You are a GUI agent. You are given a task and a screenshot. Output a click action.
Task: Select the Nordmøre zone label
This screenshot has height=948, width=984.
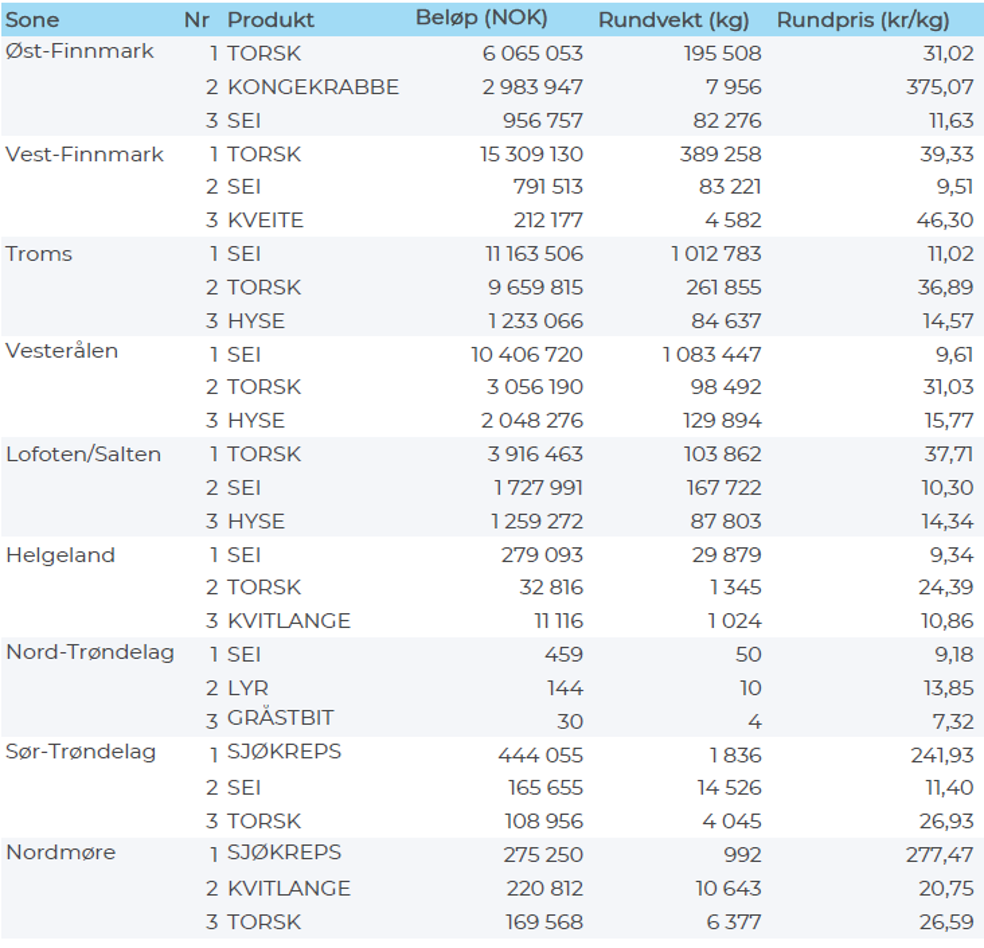(x=61, y=853)
